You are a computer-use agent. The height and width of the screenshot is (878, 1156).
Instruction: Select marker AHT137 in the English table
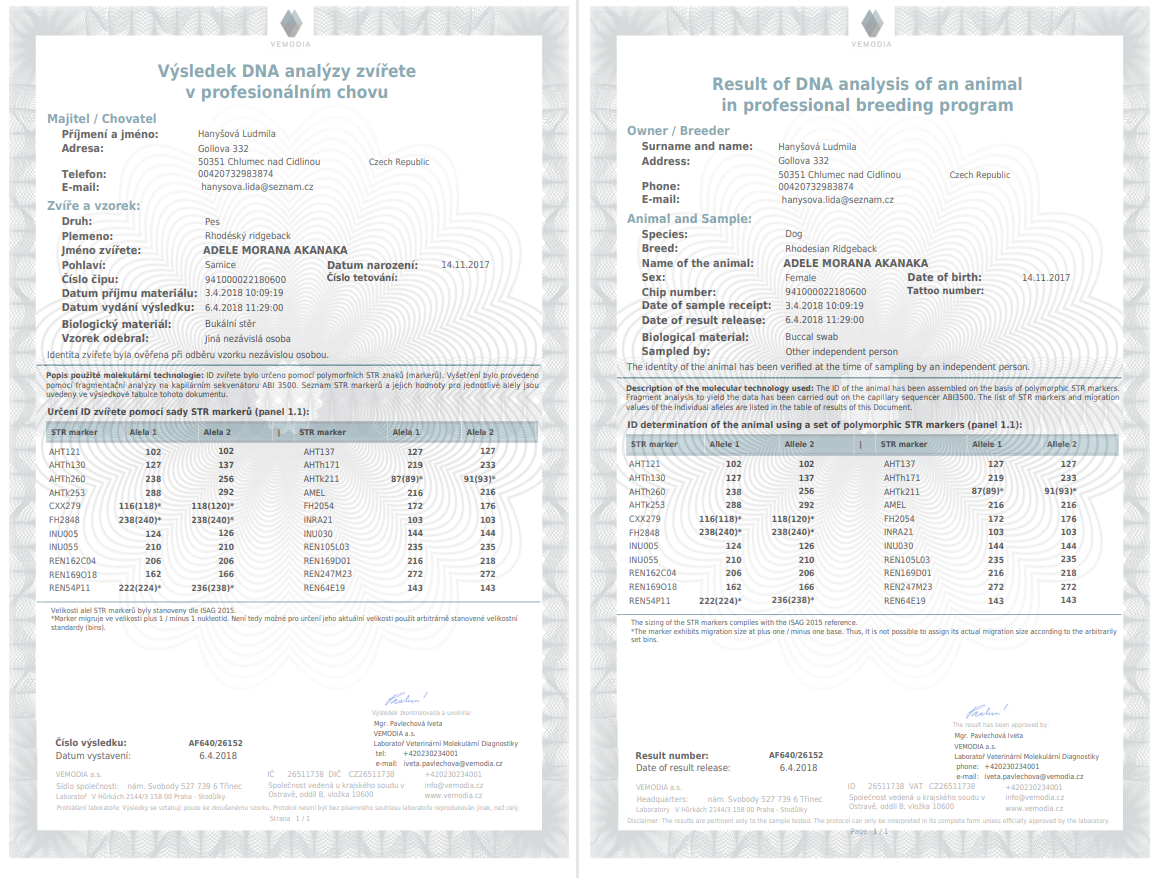(899, 464)
